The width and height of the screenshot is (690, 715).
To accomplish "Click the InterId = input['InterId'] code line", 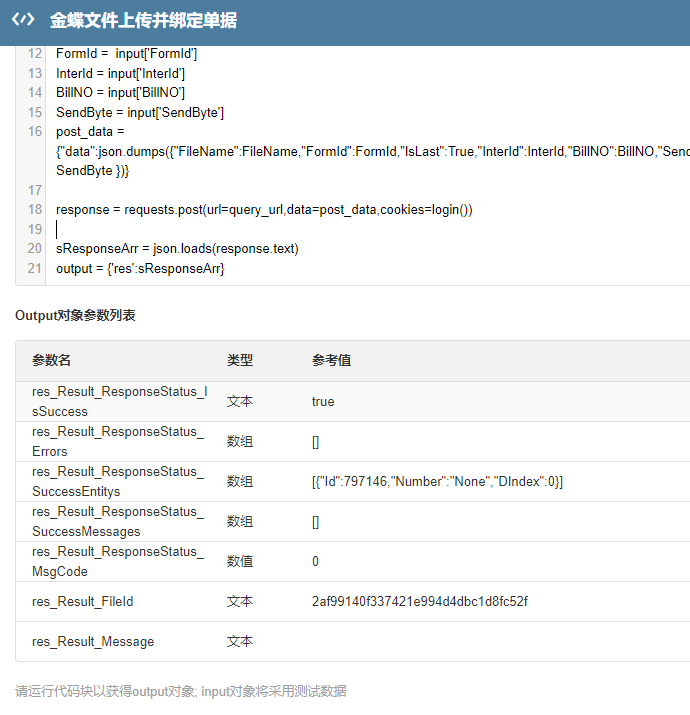I will (120, 74).
